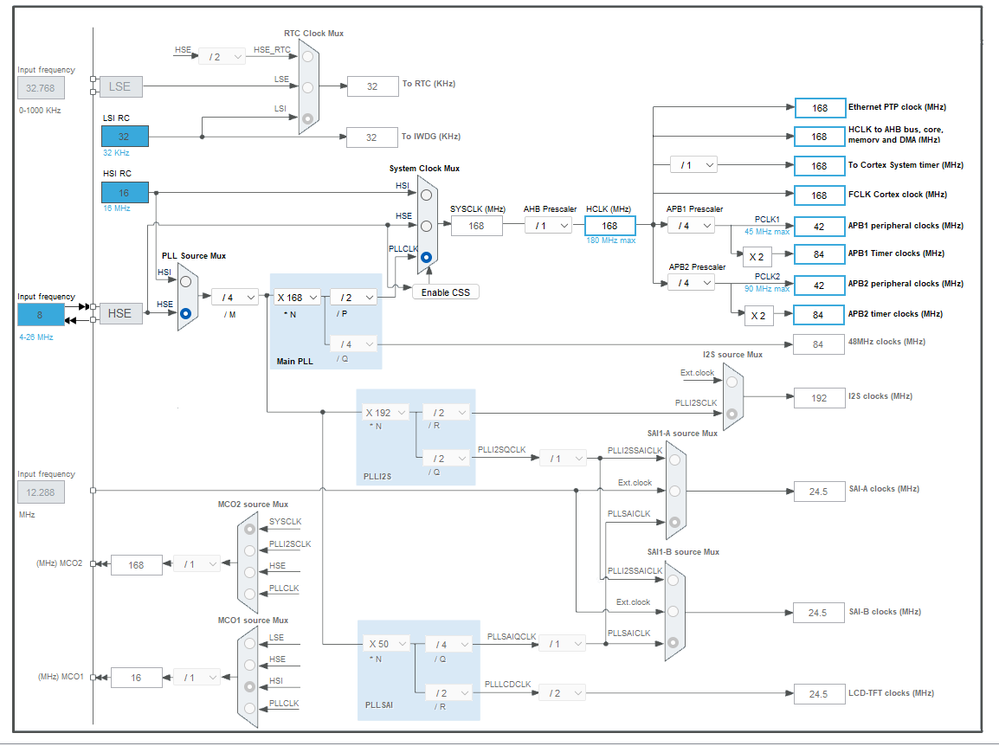The width and height of the screenshot is (999, 745).
Task: Click the LSE oscillator block
Action: pos(121,87)
